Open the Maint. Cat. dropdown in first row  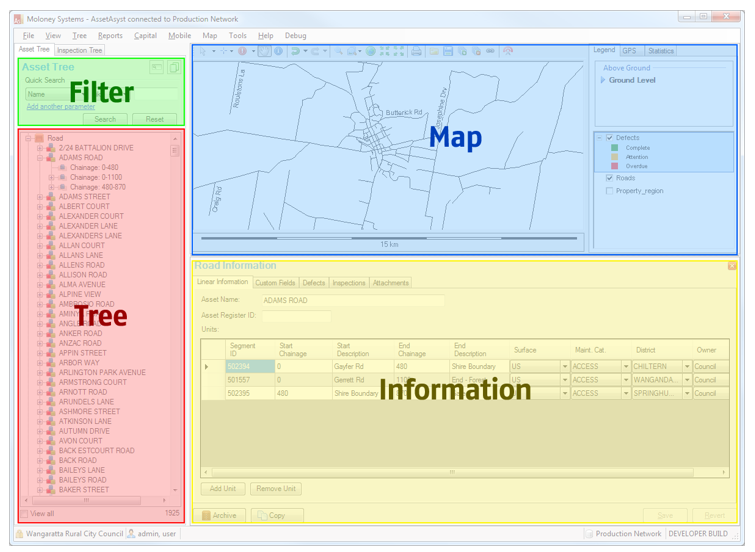pyautogui.click(x=626, y=367)
